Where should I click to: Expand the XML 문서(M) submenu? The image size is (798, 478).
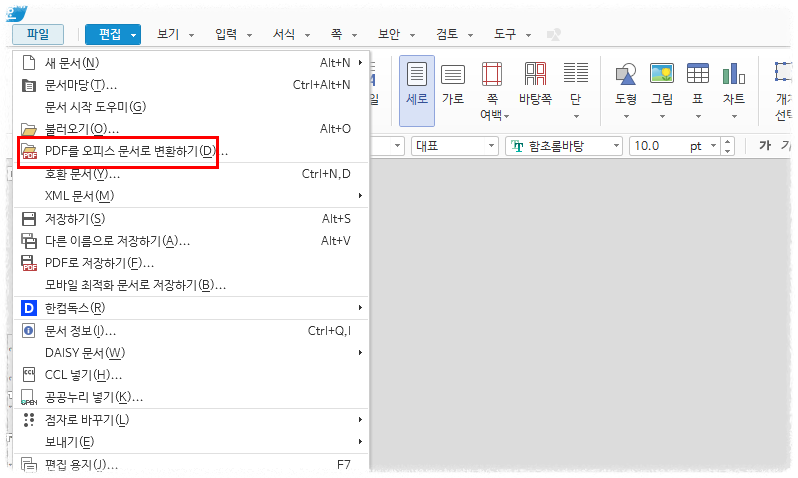pyautogui.click(x=191, y=195)
